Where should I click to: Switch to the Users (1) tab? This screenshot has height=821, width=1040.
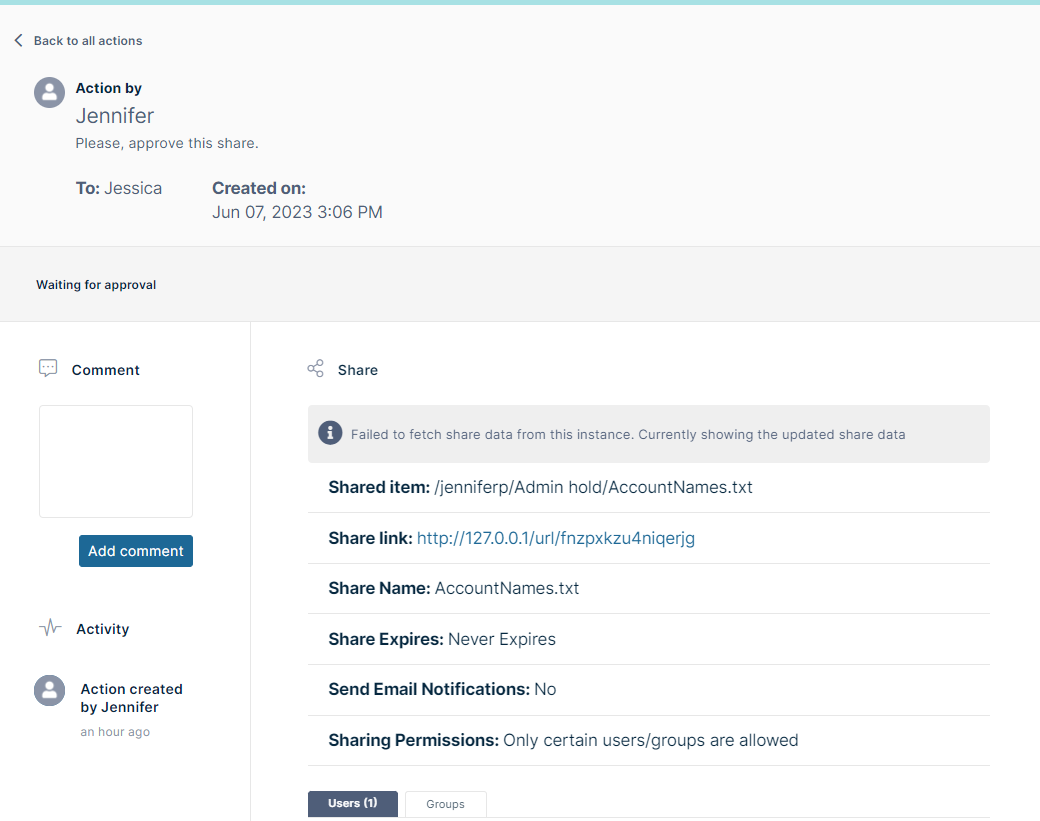(353, 804)
